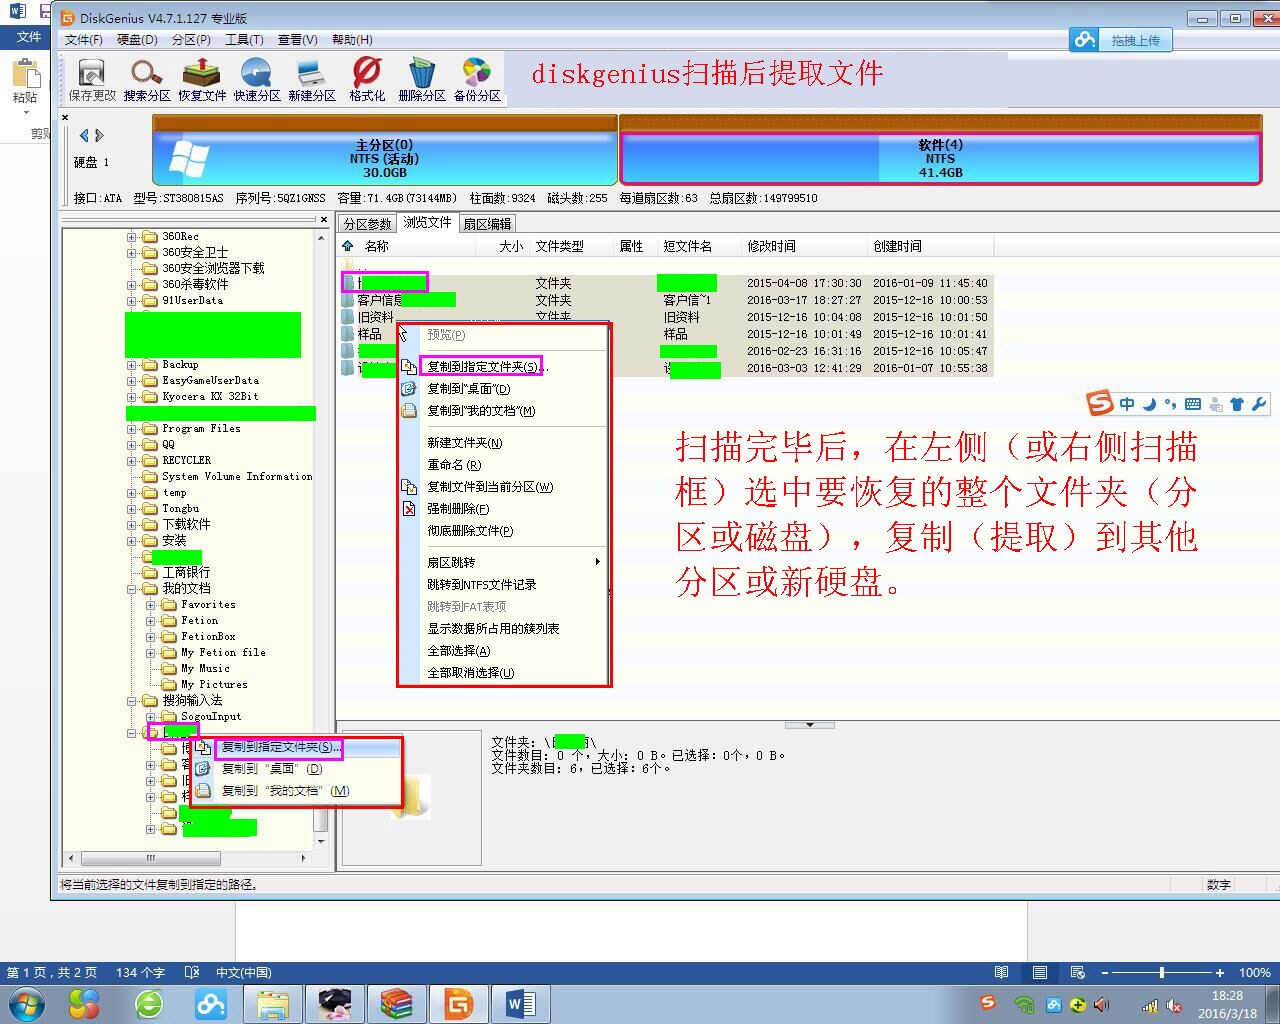
Task: Expand the 360Rec folder tree node
Action: [x=132, y=237]
